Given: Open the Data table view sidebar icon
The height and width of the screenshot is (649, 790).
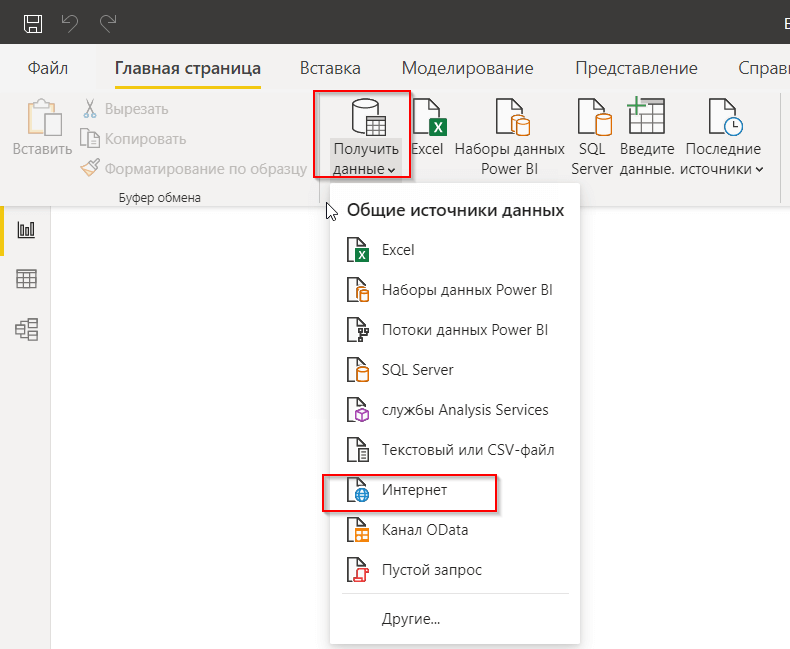Looking at the screenshot, I should [26, 279].
